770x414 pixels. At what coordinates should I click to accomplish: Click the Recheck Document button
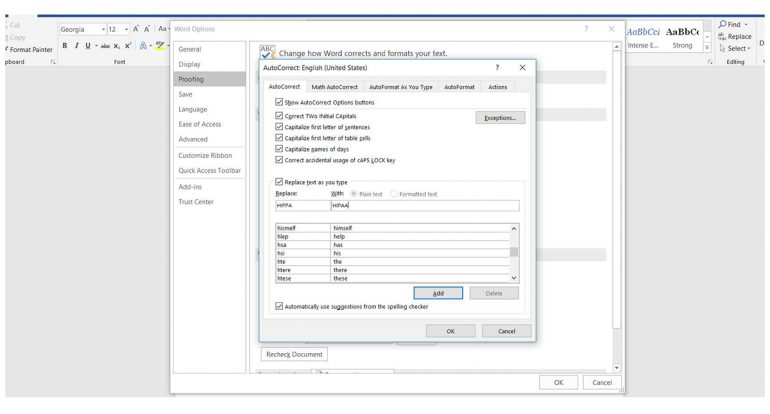tap(294, 354)
